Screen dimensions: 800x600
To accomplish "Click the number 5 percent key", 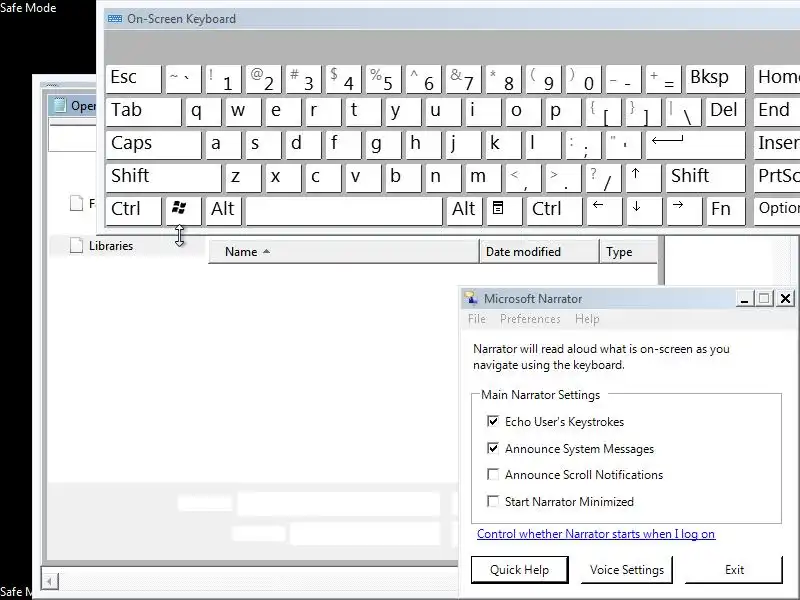I will tap(384, 79).
